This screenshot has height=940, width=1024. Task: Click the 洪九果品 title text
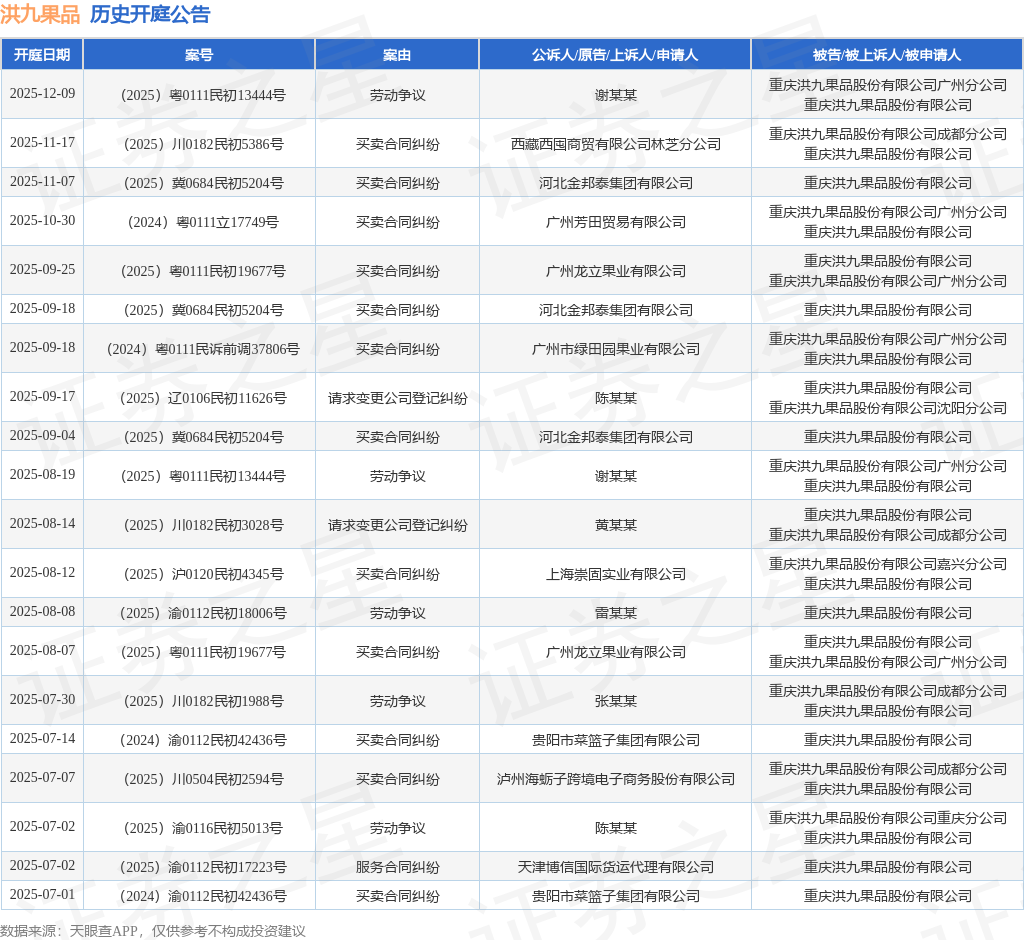point(40,14)
